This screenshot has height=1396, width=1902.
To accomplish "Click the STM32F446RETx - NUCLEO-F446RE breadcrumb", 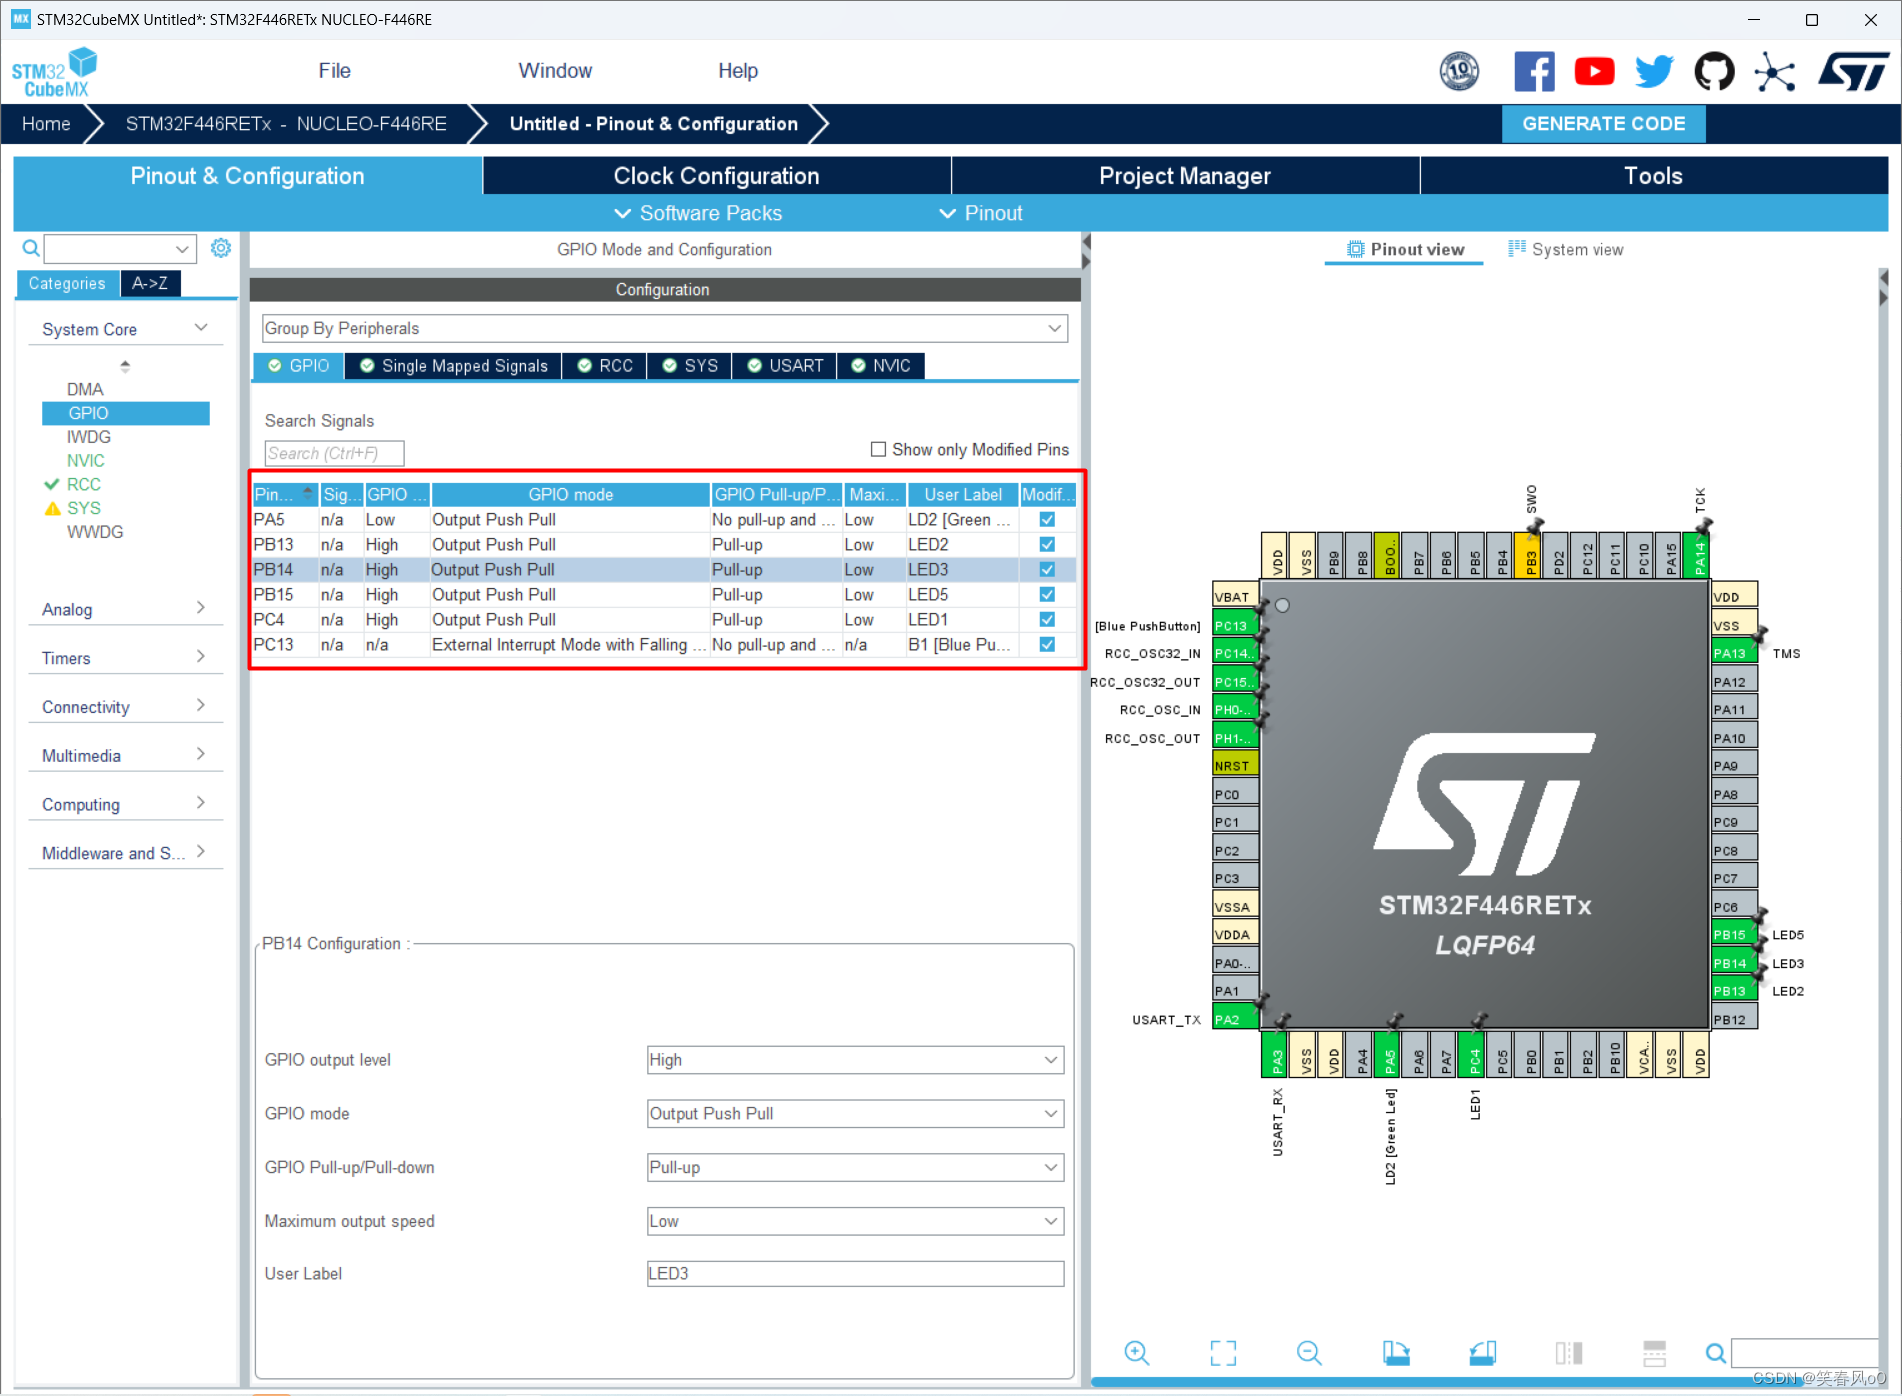I will click(x=286, y=124).
